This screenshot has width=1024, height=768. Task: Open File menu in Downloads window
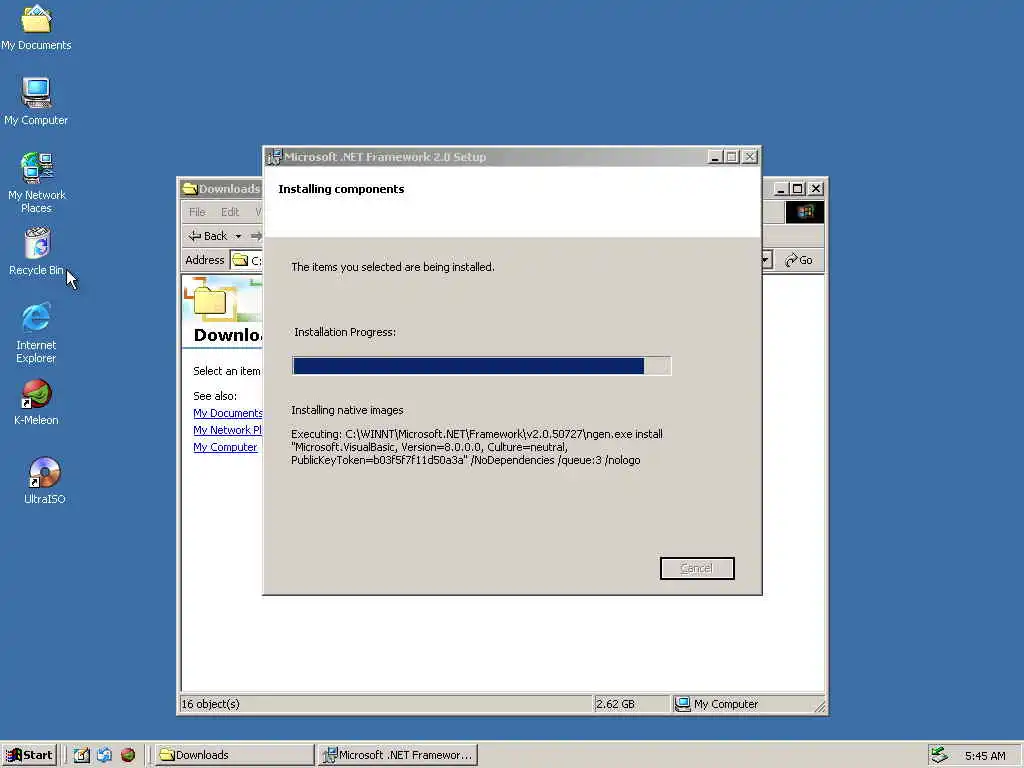click(x=197, y=212)
